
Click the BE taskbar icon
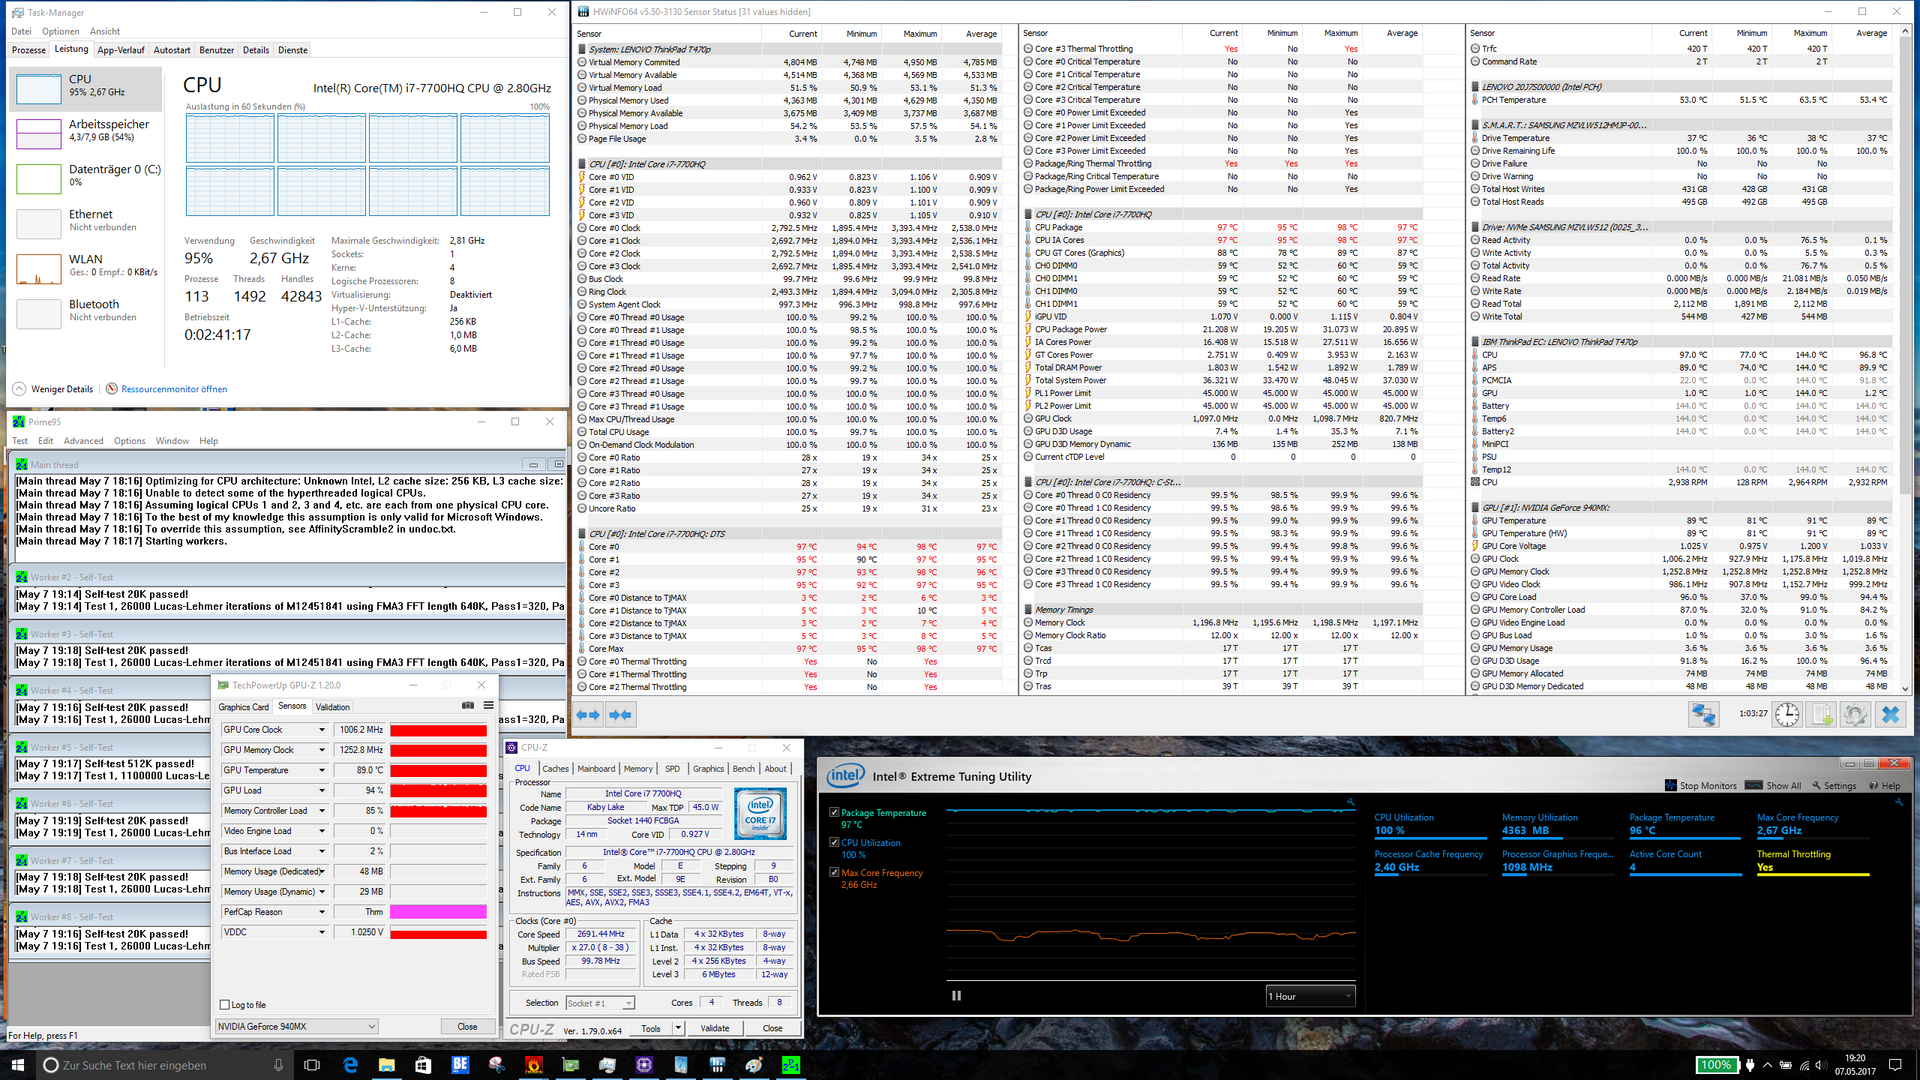click(460, 1065)
